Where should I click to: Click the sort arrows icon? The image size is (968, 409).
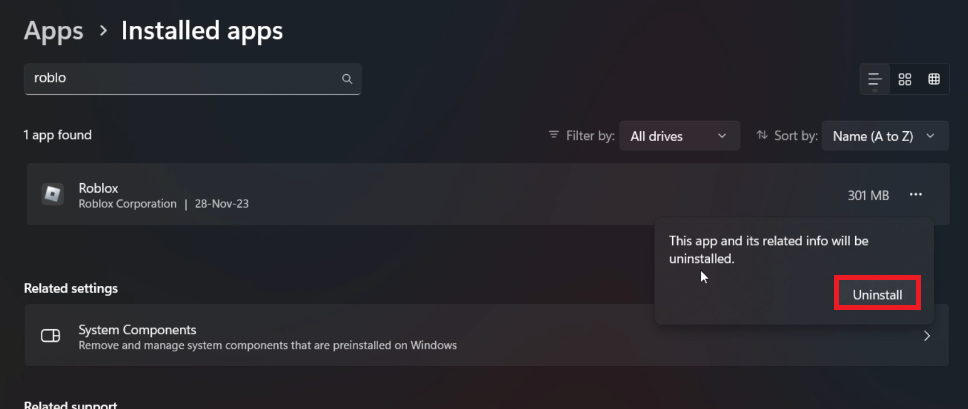coord(762,135)
